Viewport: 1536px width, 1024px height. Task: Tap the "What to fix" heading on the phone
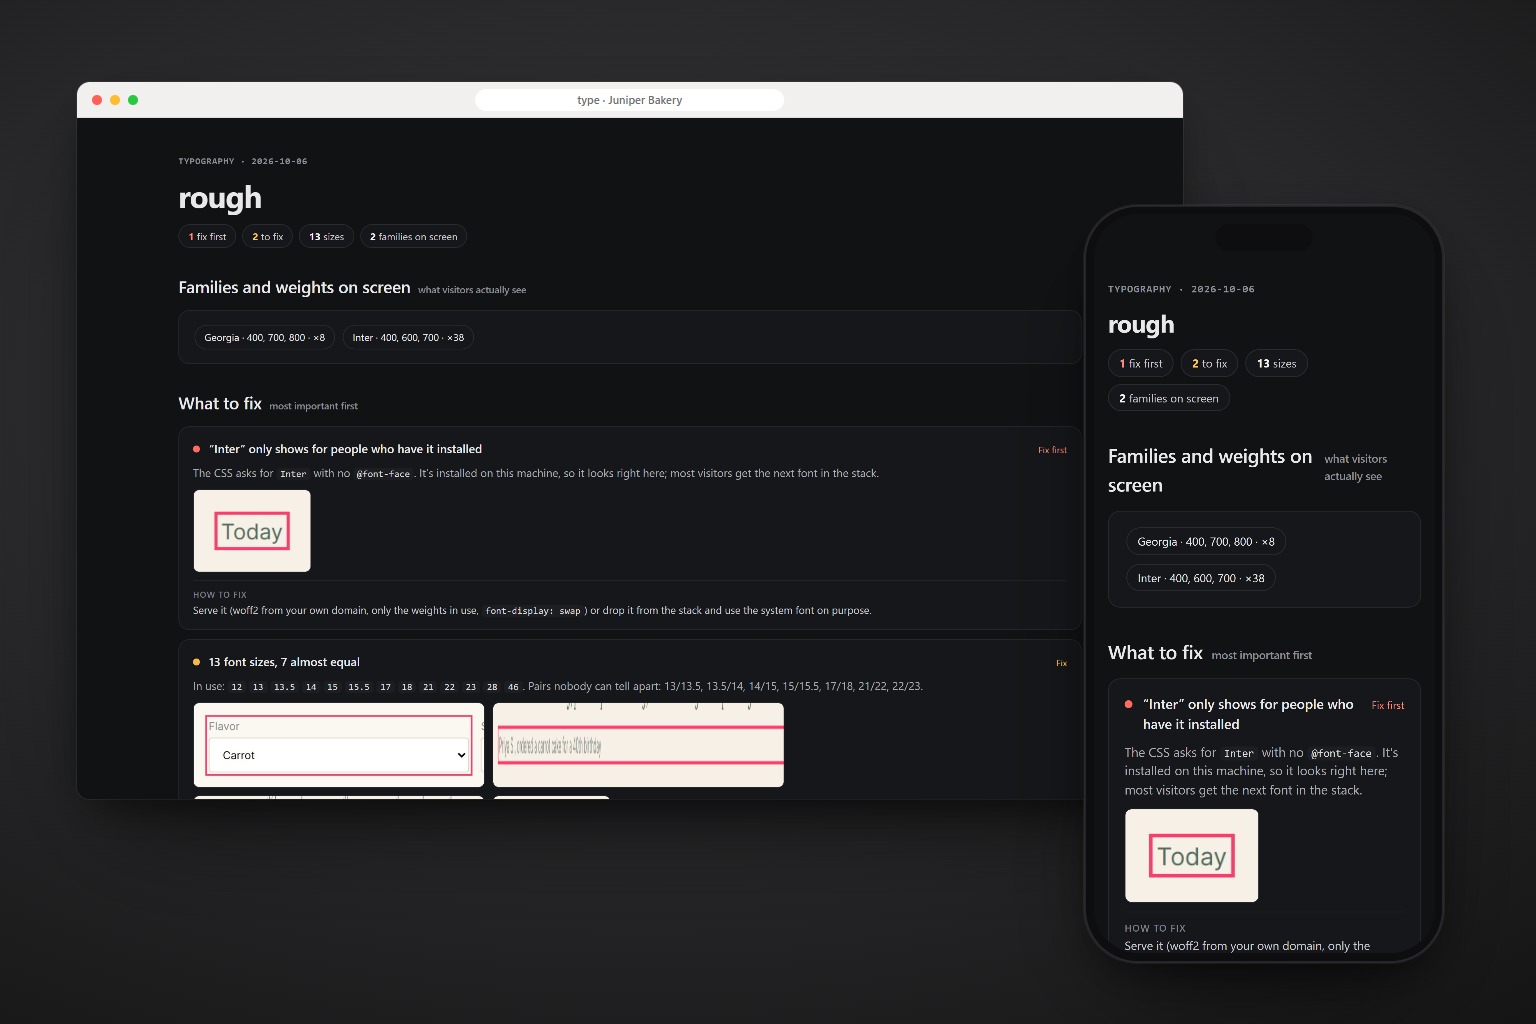(x=1155, y=653)
